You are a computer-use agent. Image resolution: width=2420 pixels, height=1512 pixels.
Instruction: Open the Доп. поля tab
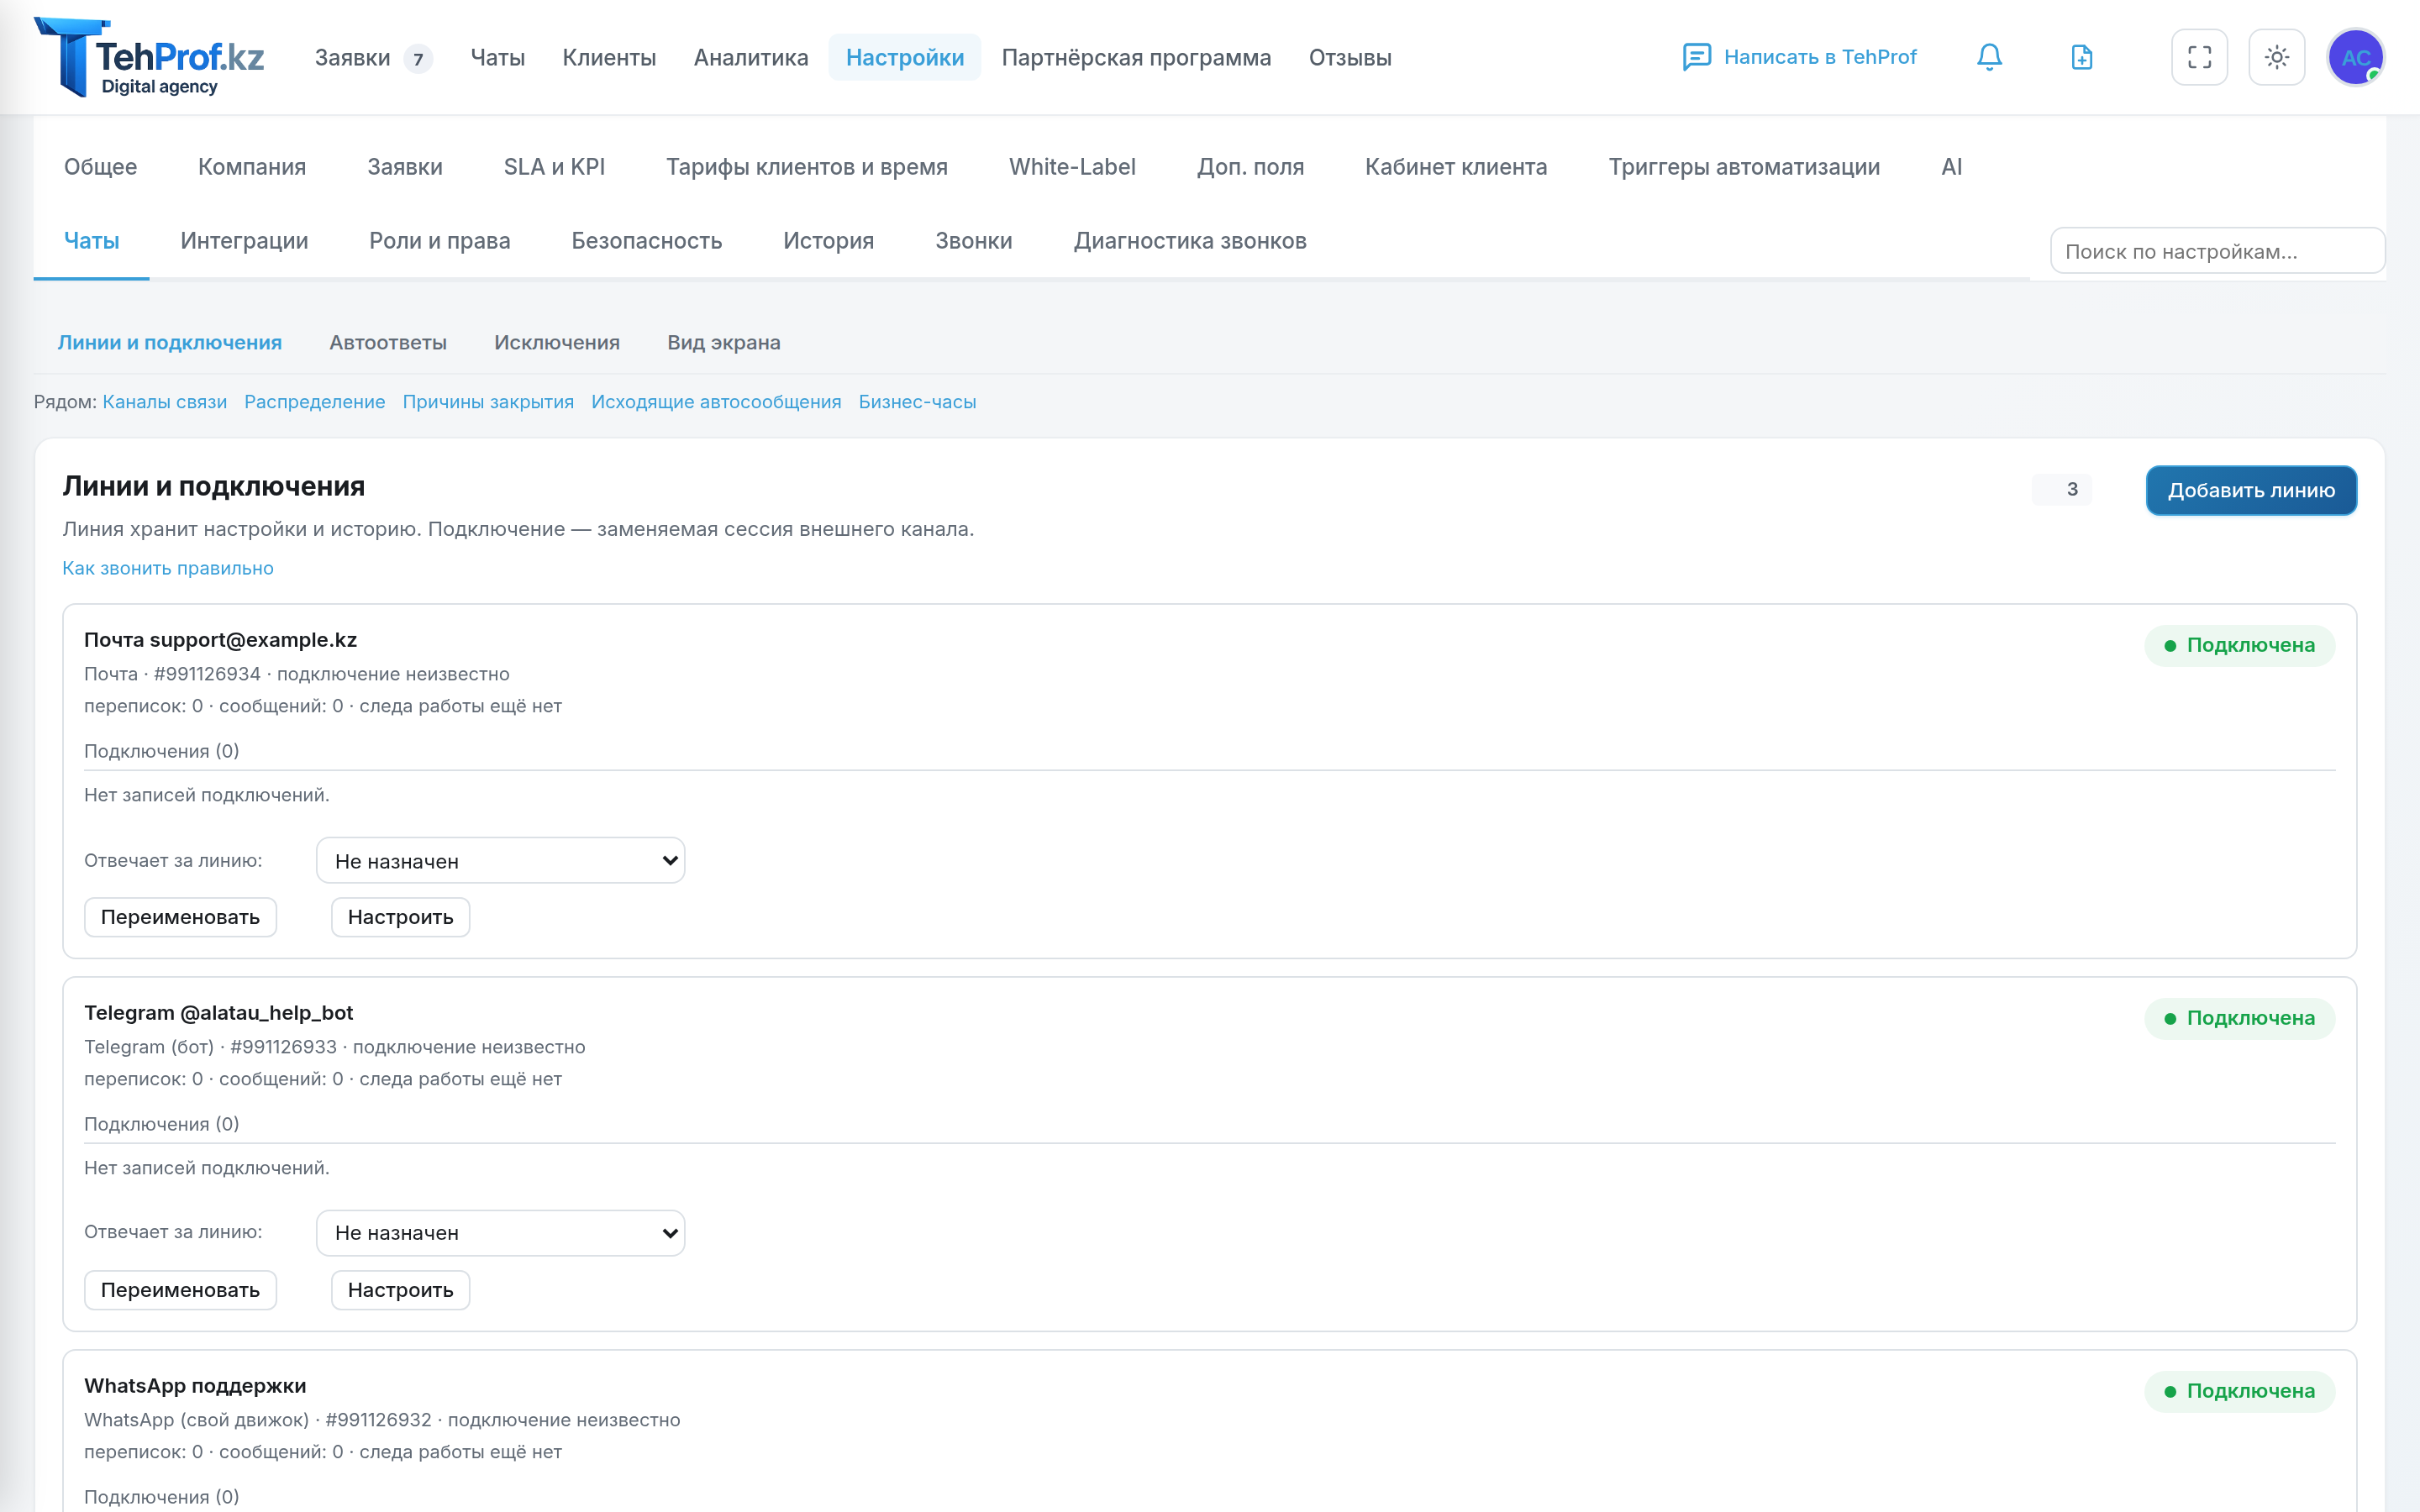(x=1250, y=167)
